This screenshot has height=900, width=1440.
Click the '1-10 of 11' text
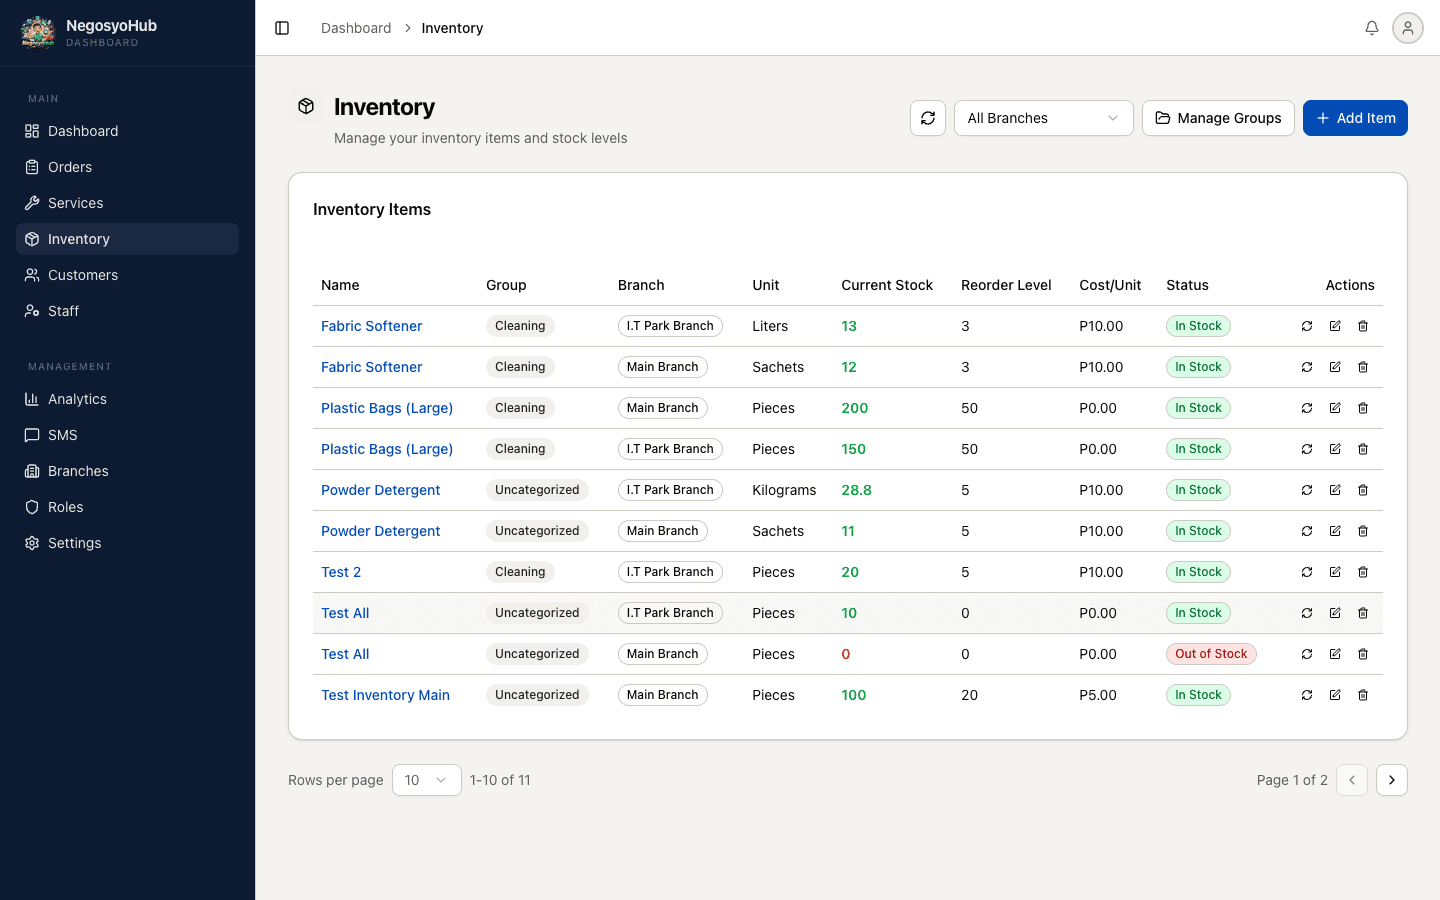point(500,780)
